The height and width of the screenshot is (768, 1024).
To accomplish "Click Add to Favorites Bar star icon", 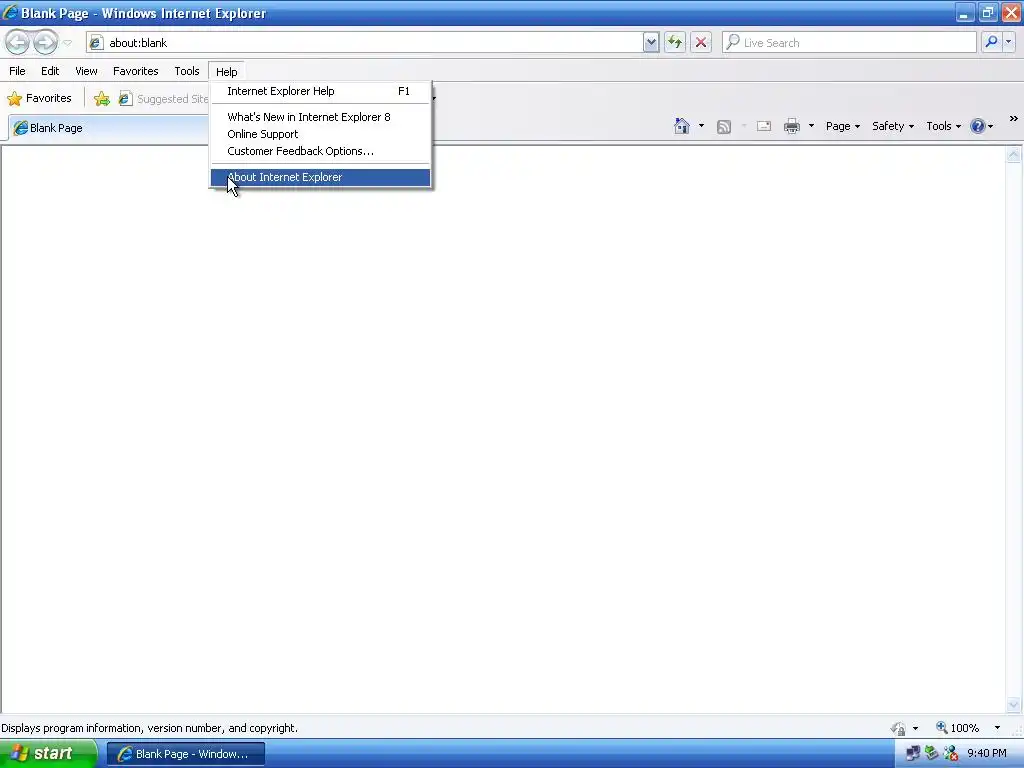I will 102,99.
